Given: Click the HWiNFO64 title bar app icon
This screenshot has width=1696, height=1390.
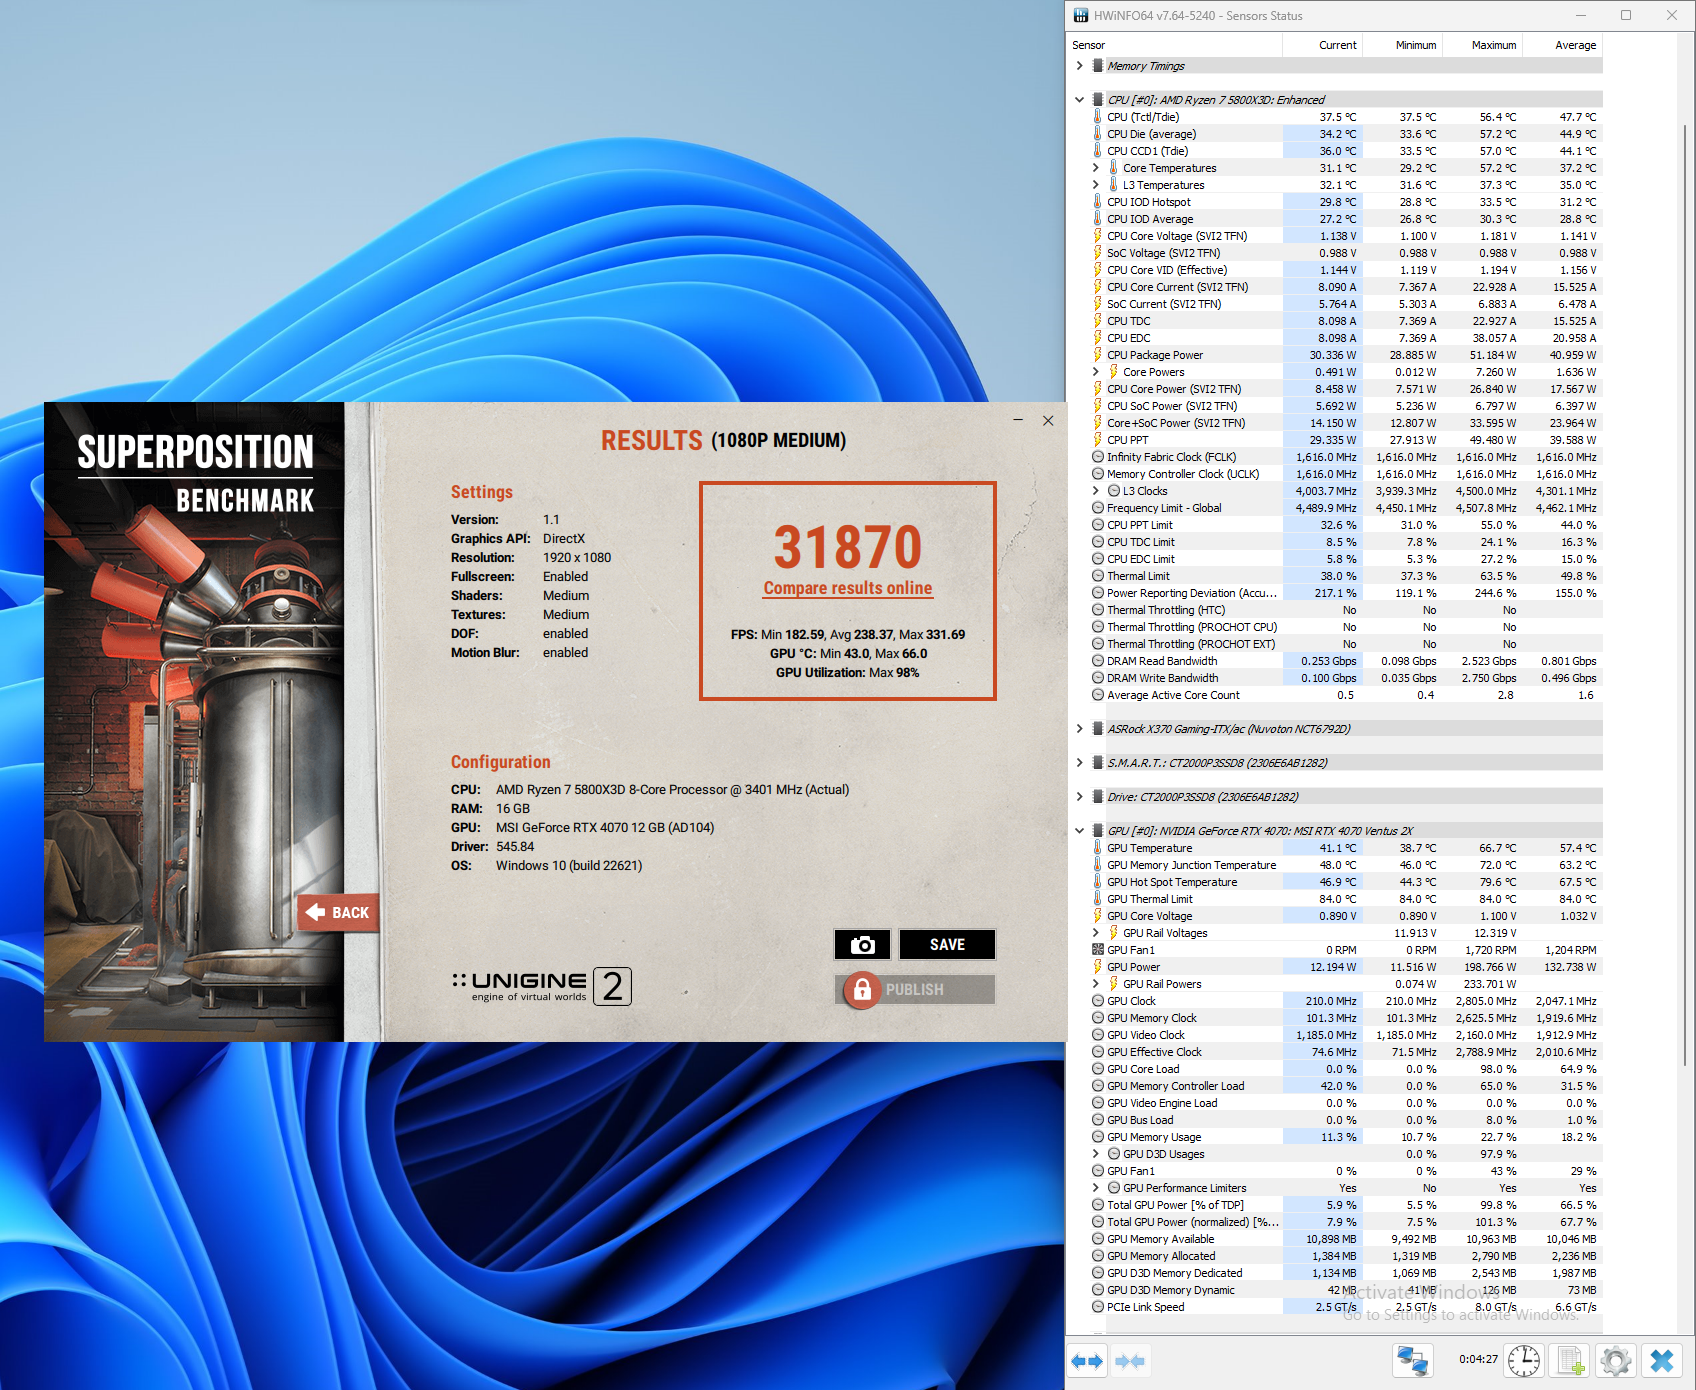Looking at the screenshot, I should [x=1080, y=15].
